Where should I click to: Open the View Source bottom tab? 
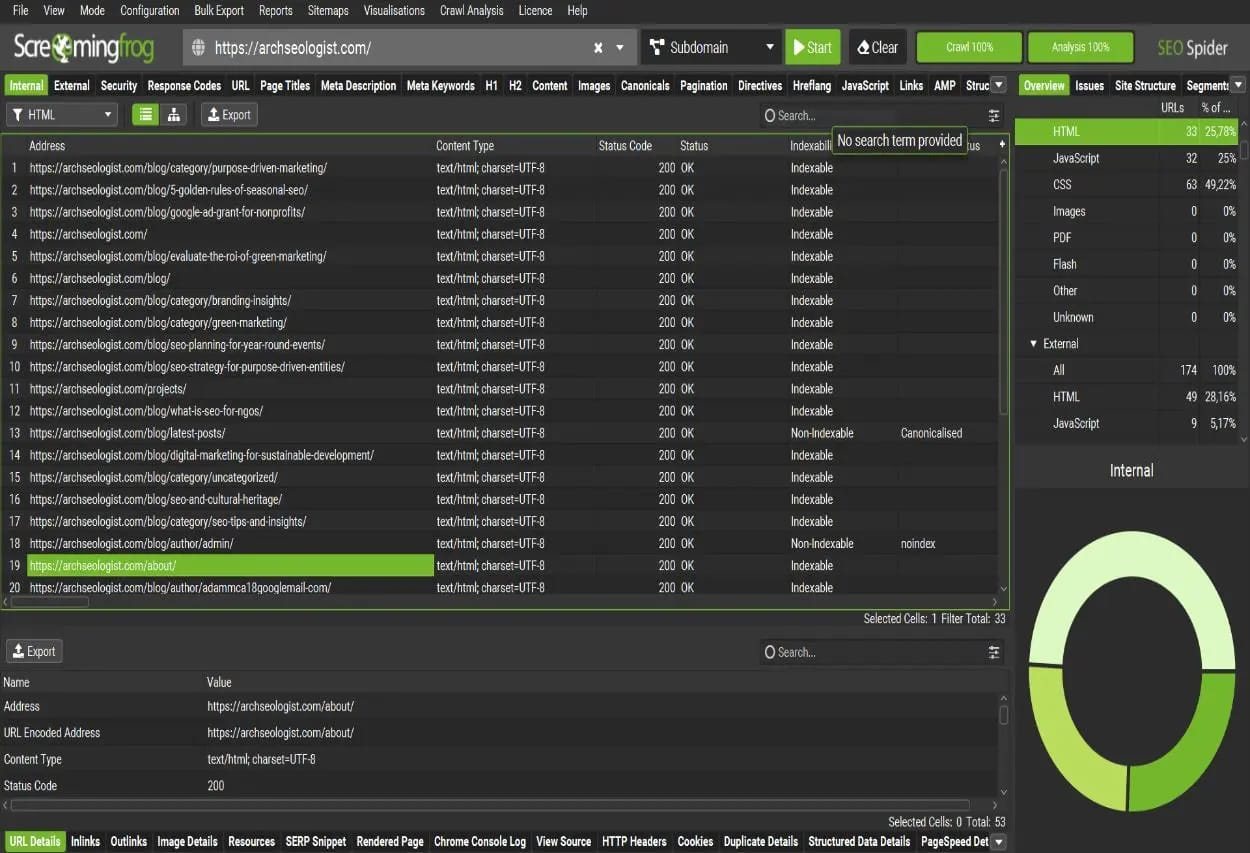point(563,842)
